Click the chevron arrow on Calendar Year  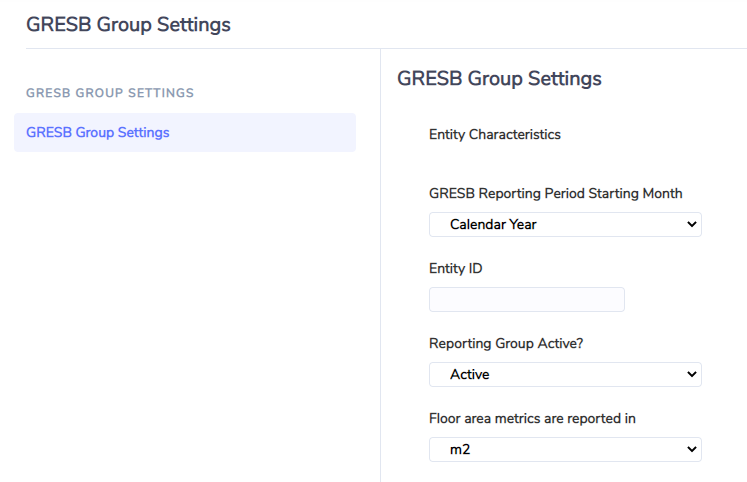pyautogui.click(x=692, y=224)
